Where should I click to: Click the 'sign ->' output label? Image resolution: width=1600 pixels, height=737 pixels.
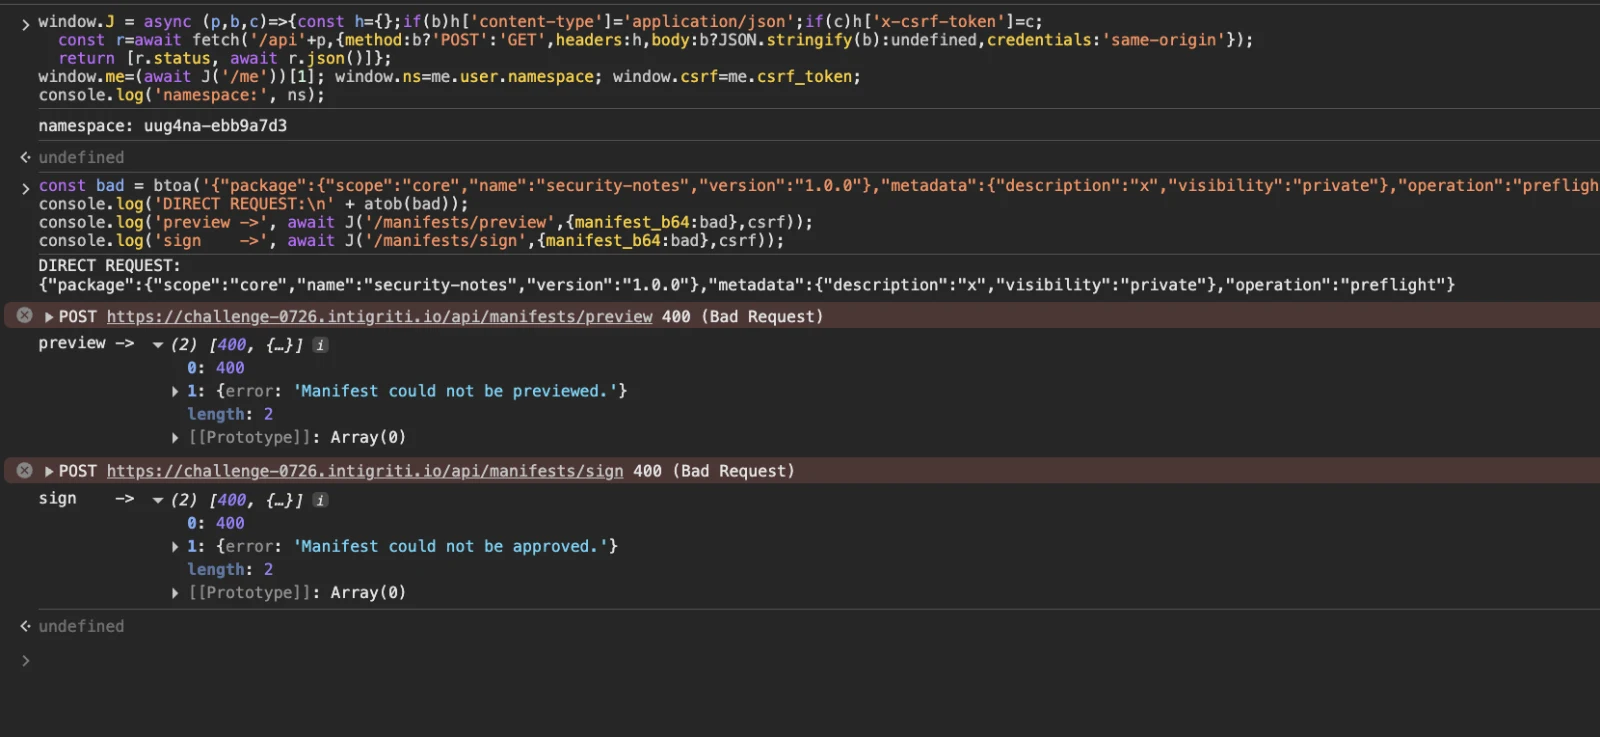click(86, 498)
